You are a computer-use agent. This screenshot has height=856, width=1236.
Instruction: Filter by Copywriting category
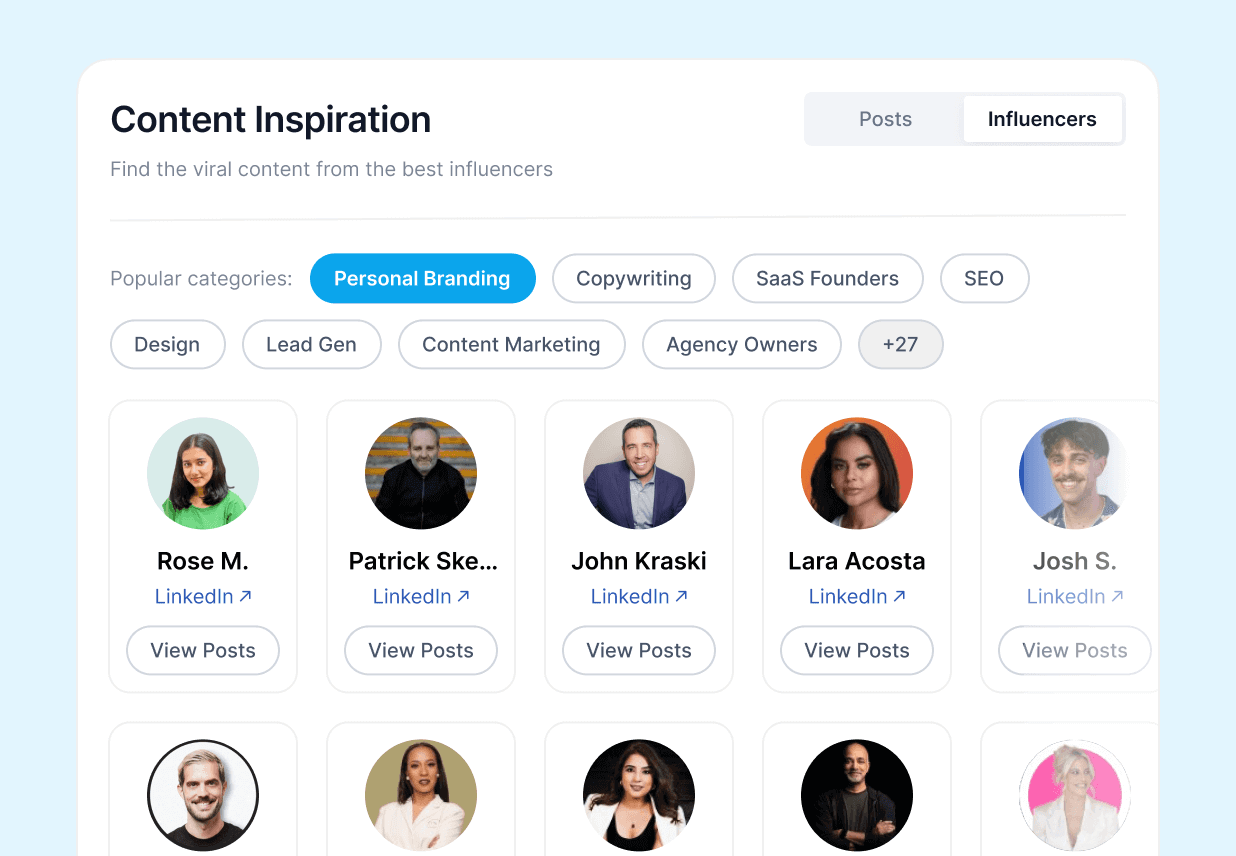point(634,279)
